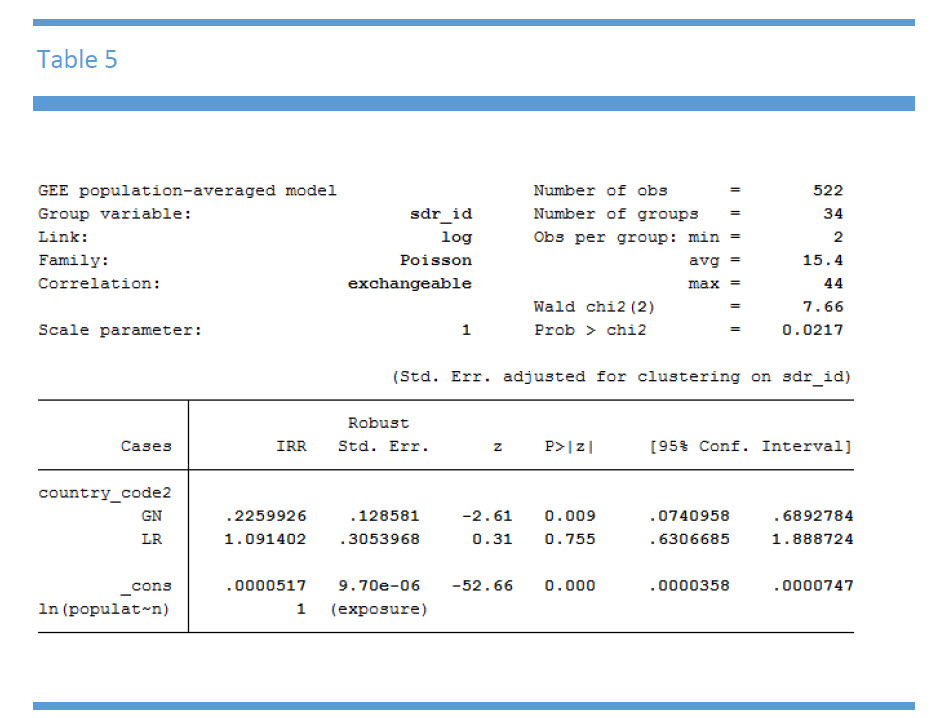This screenshot has height=718, width=933.
Task: Click the _cons p-value 0.000
Action: click(x=569, y=585)
